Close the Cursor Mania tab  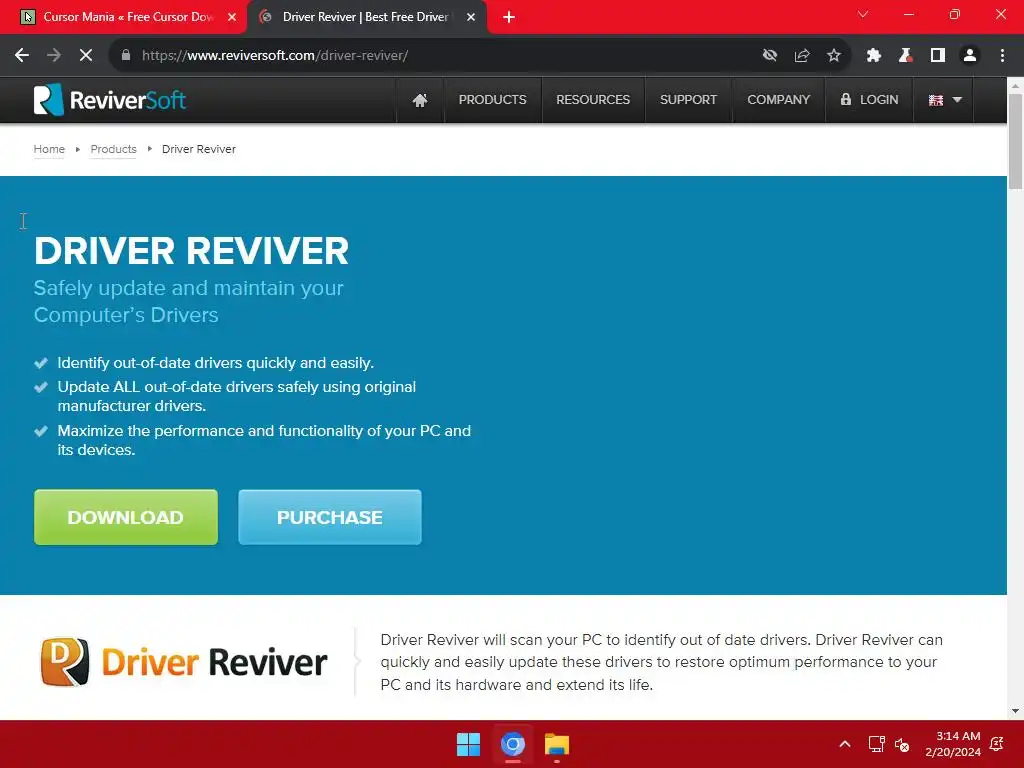pos(232,17)
